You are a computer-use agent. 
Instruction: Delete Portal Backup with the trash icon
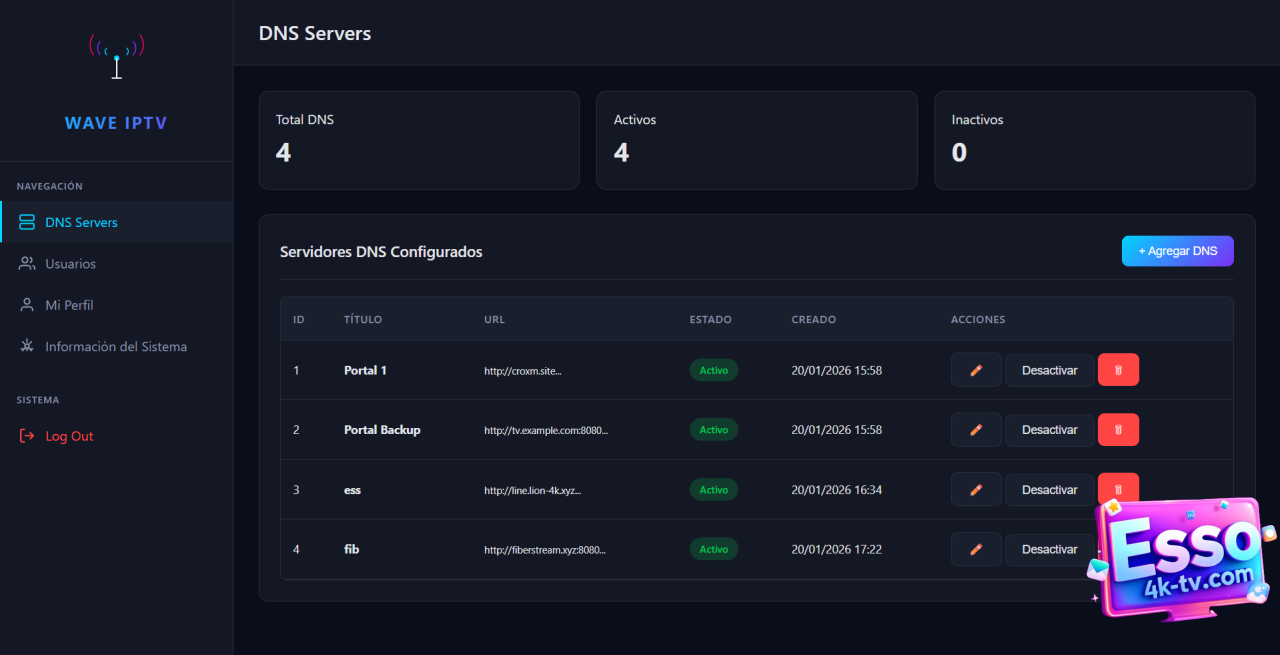pos(1118,430)
